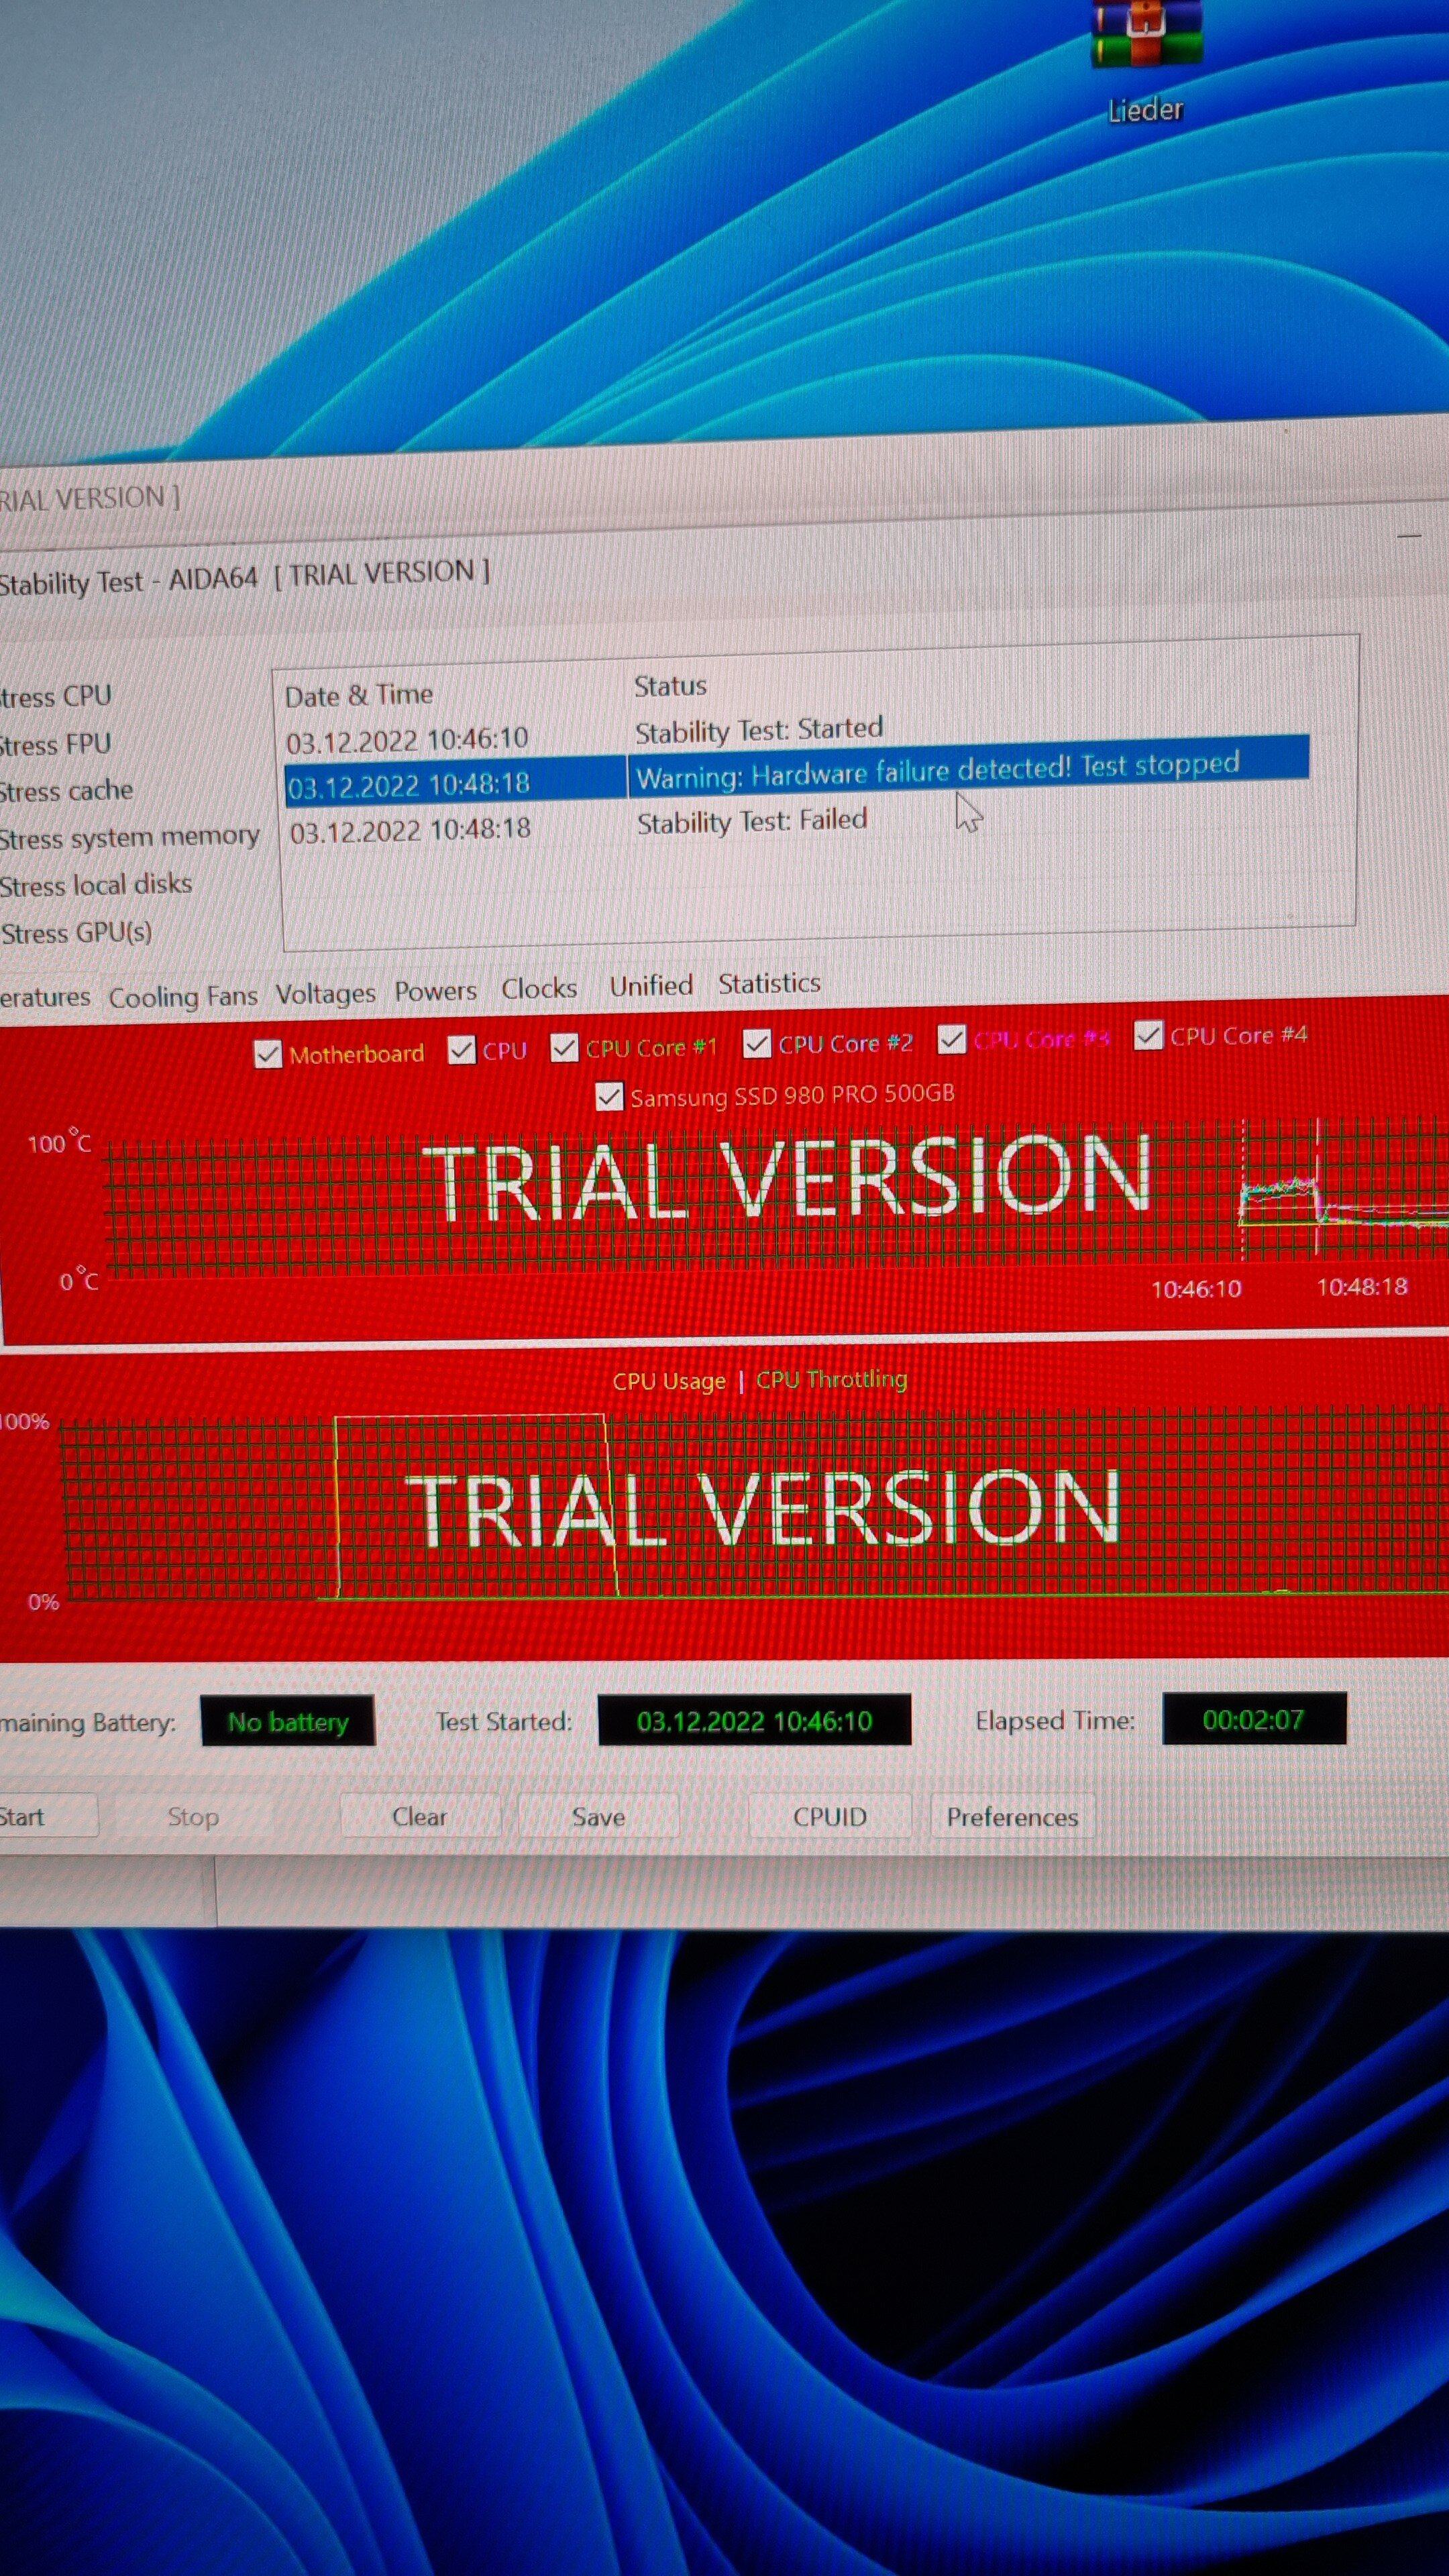The height and width of the screenshot is (2576, 1449).
Task: Switch to the Voltages tab
Action: 325,993
